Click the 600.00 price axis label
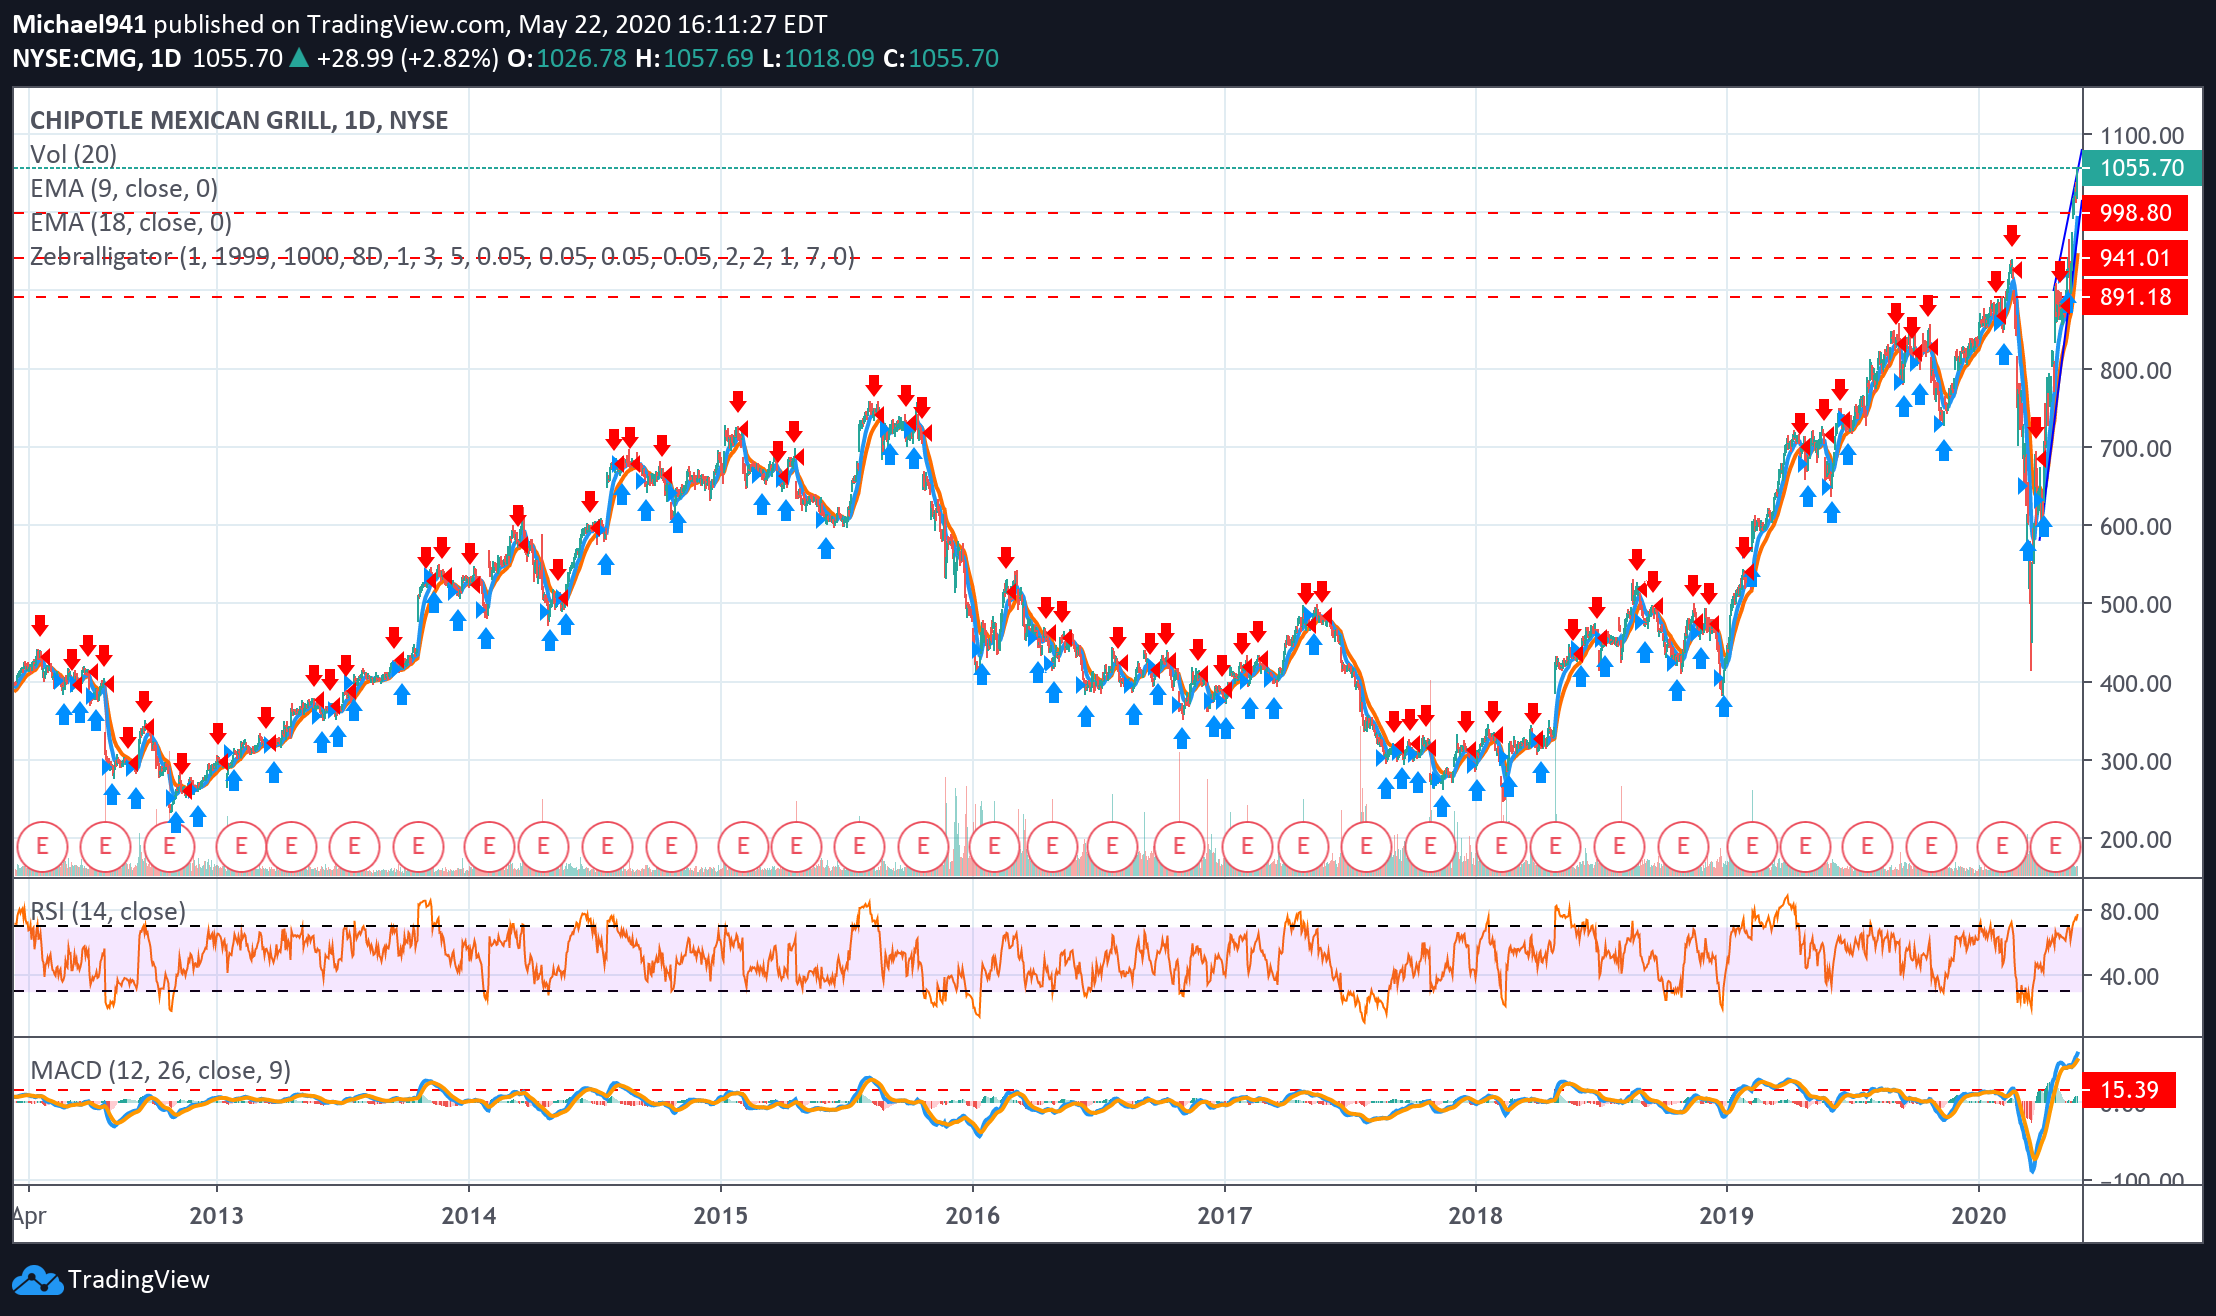Screen dimensions: 2216x1316 [x=2136, y=526]
